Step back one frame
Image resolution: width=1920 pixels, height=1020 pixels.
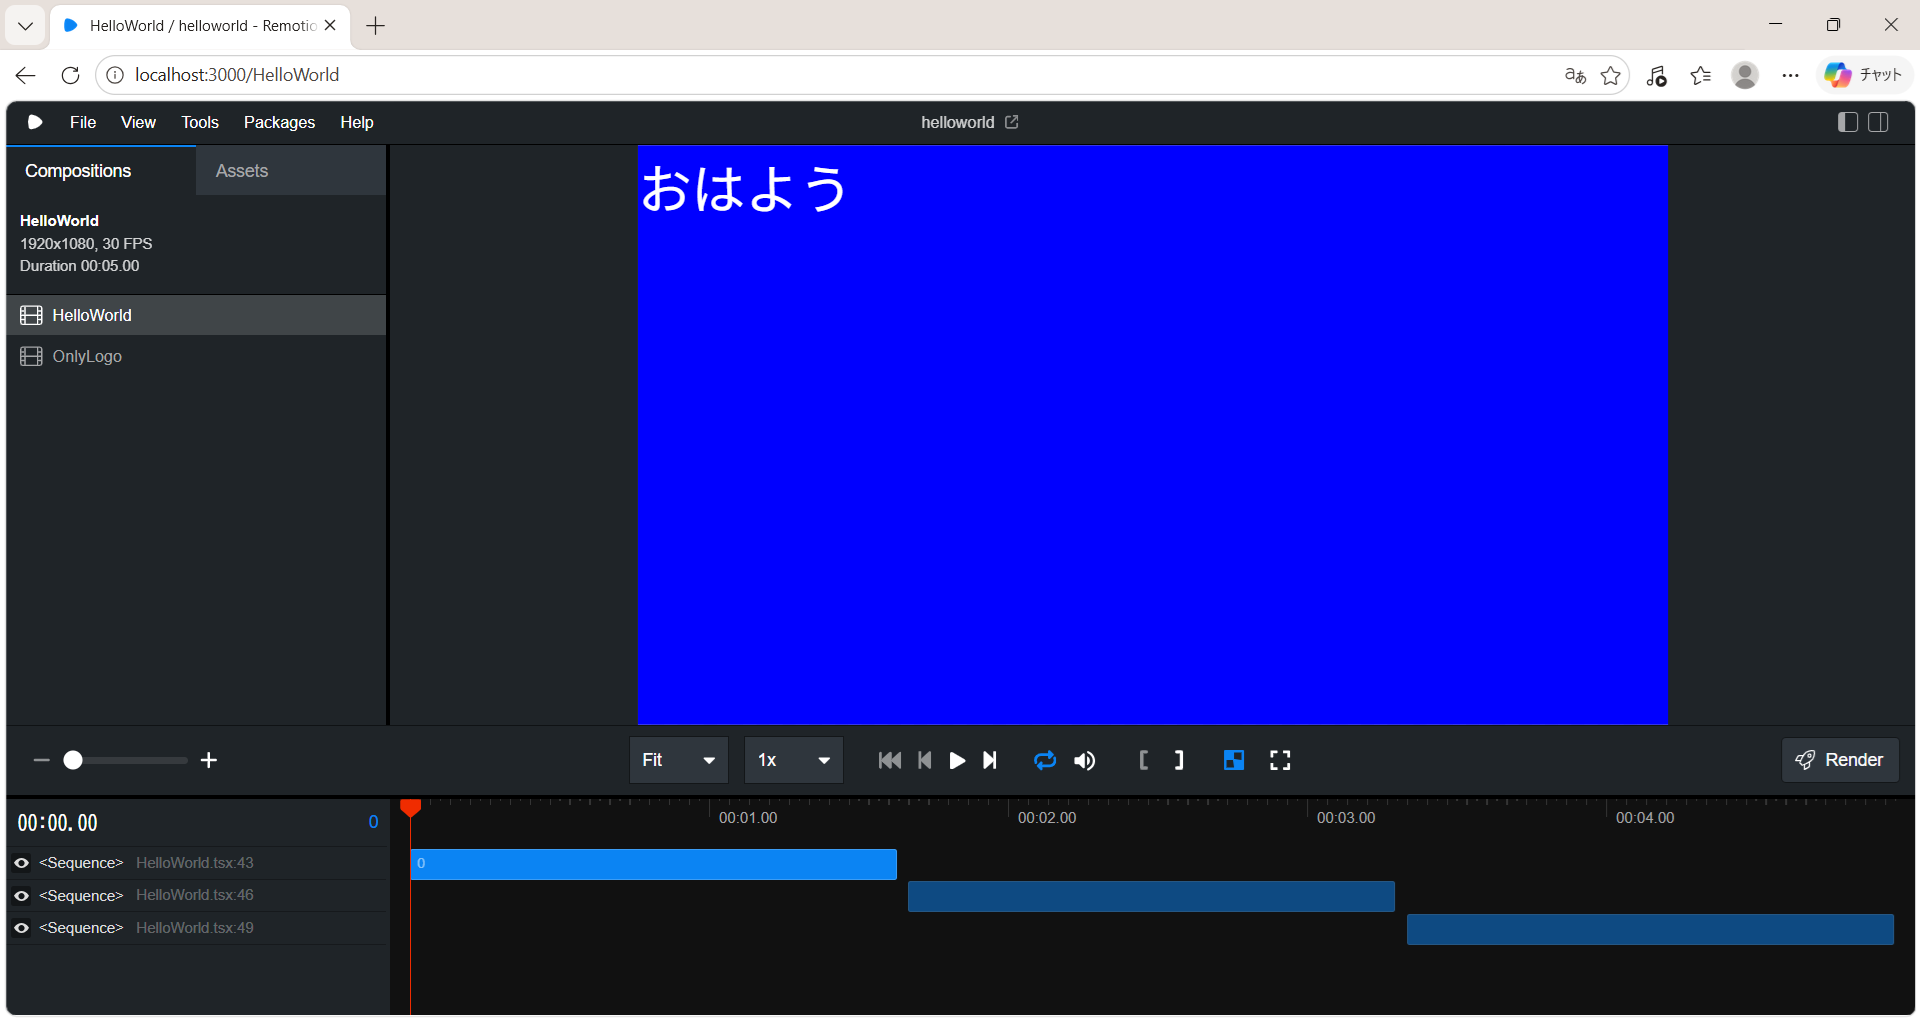(925, 761)
